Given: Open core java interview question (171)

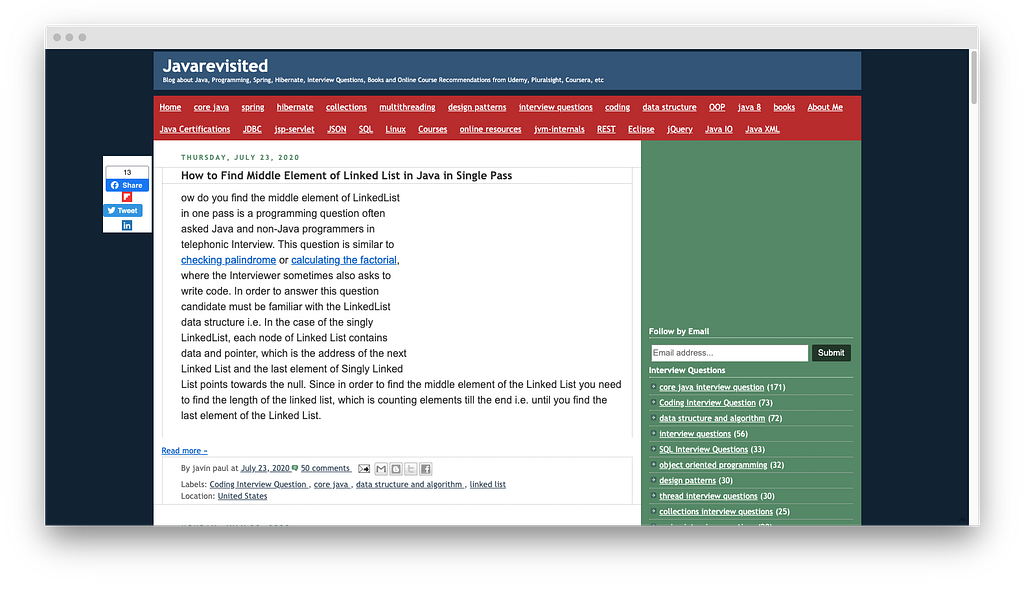Looking at the screenshot, I should (x=711, y=387).
